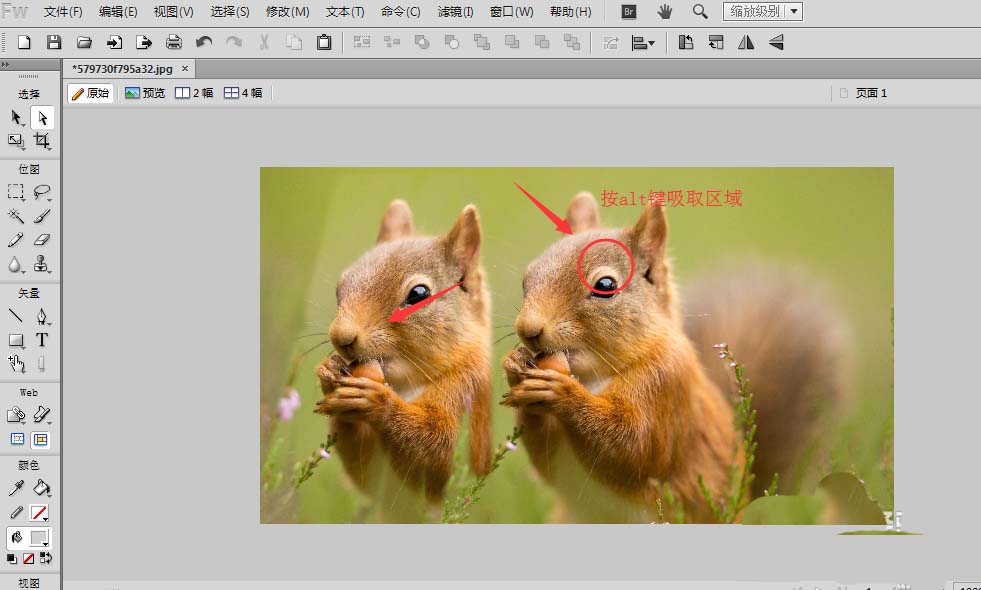This screenshot has height=590, width=981.
Task: Enable the 2 幅 (2-Up) view
Action: (194, 93)
